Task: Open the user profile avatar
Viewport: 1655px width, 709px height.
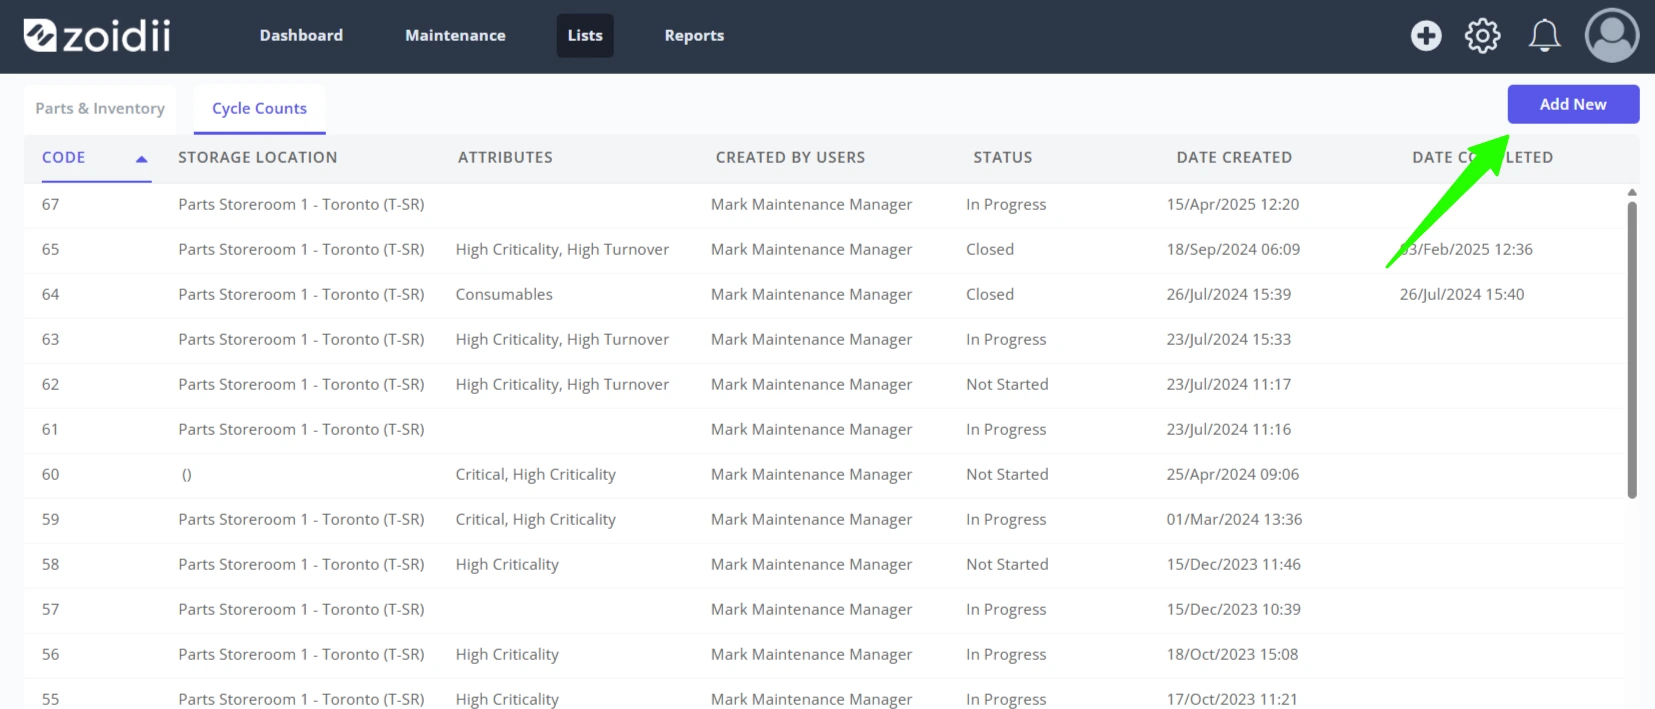Action: point(1611,36)
